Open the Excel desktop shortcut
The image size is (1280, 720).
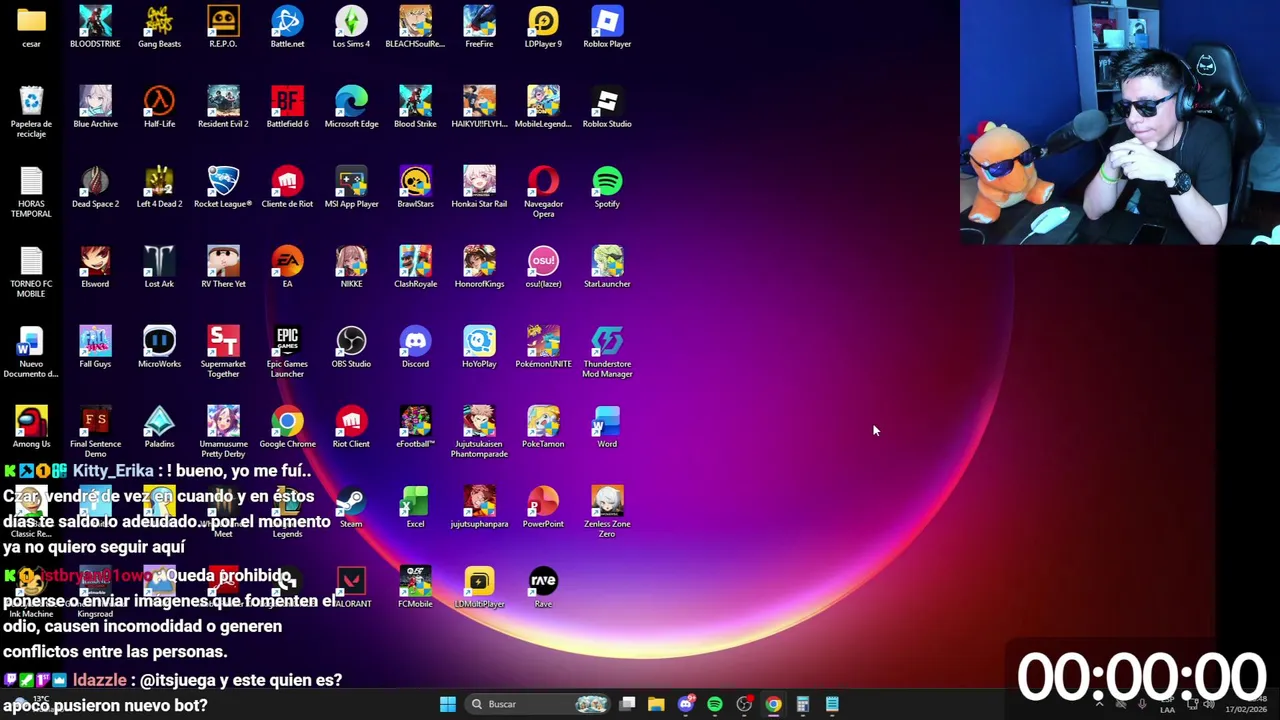click(x=415, y=507)
